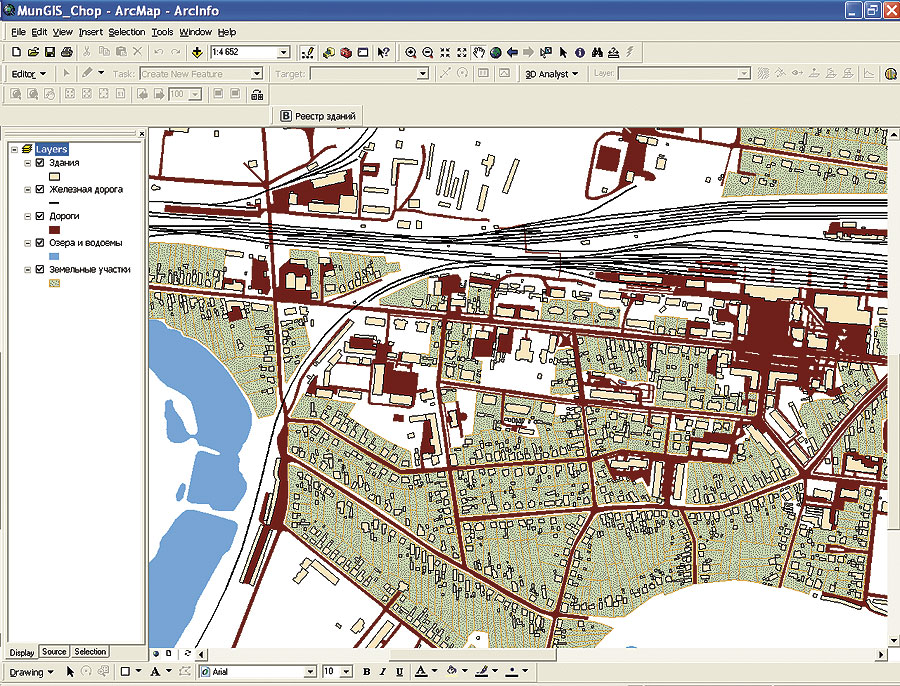
Task: Toggle the Дороги layer visibility
Action: pyautogui.click(x=39, y=216)
